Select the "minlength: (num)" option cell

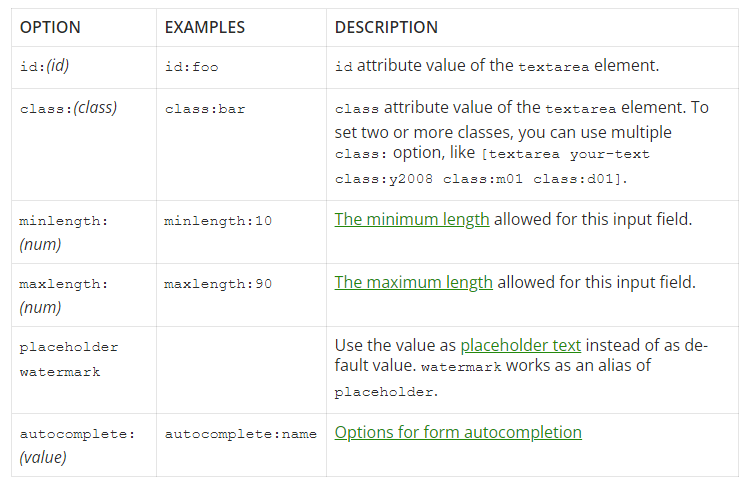pos(62,232)
